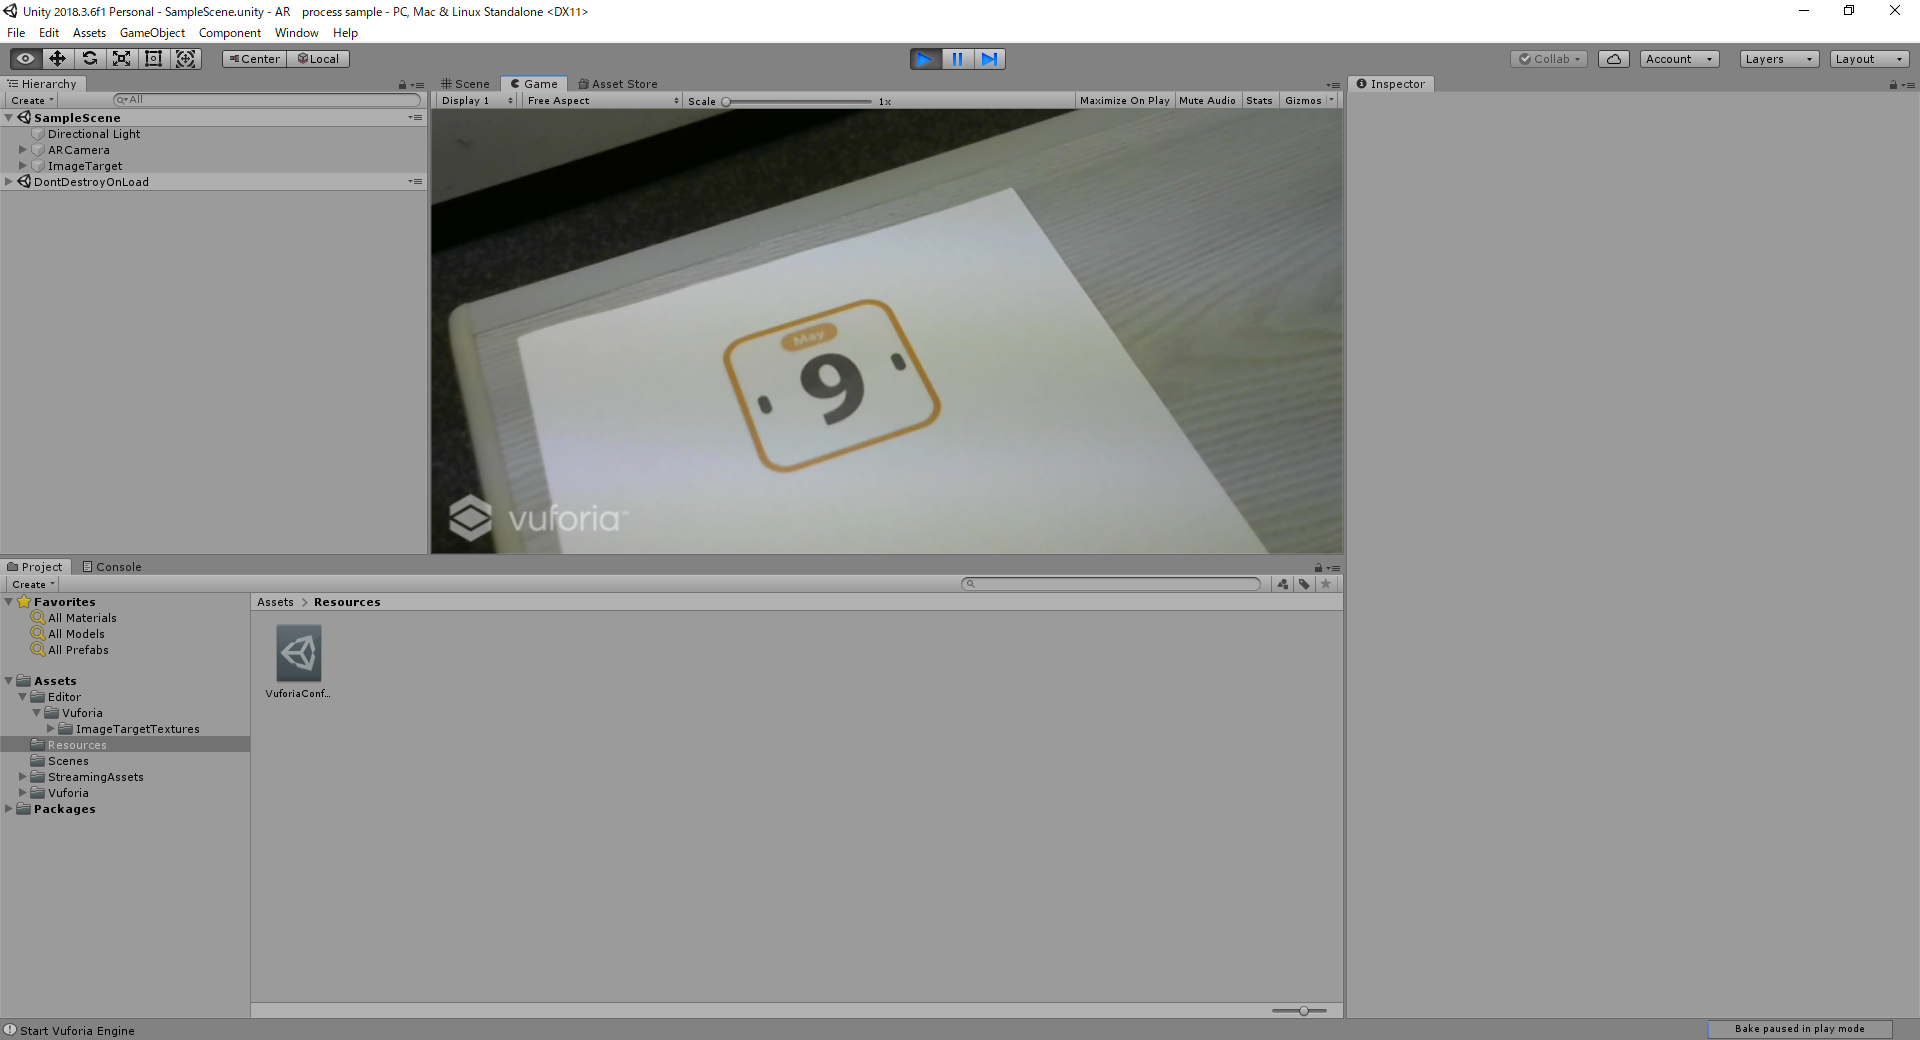The height and width of the screenshot is (1040, 1920).
Task: Expand the StreamingAssets folder
Action: 22,777
